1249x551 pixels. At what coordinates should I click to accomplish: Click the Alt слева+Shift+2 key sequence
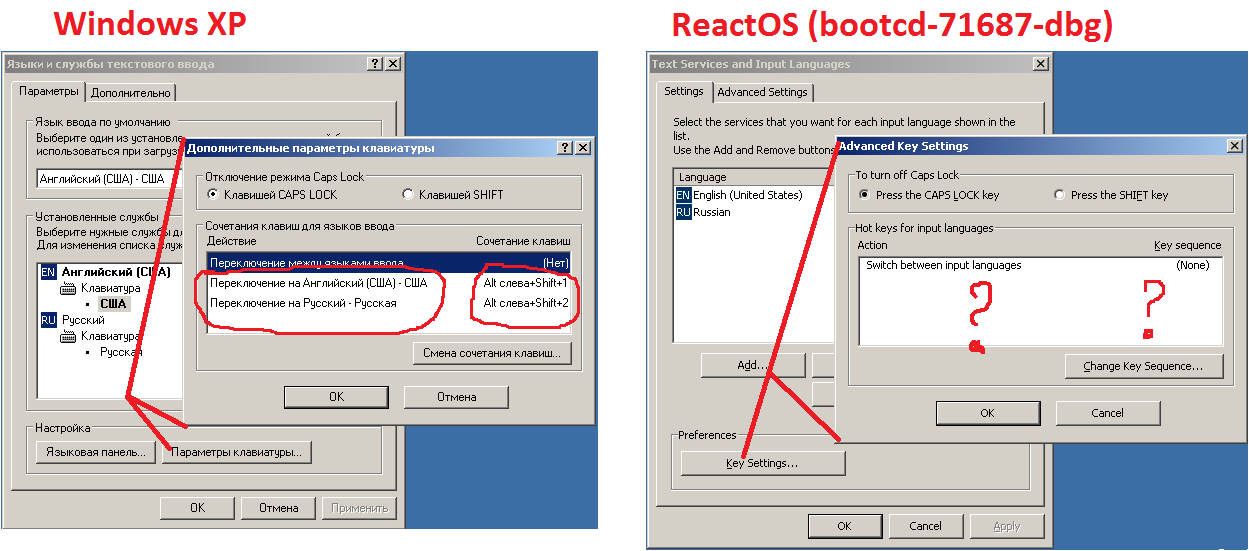(x=526, y=303)
